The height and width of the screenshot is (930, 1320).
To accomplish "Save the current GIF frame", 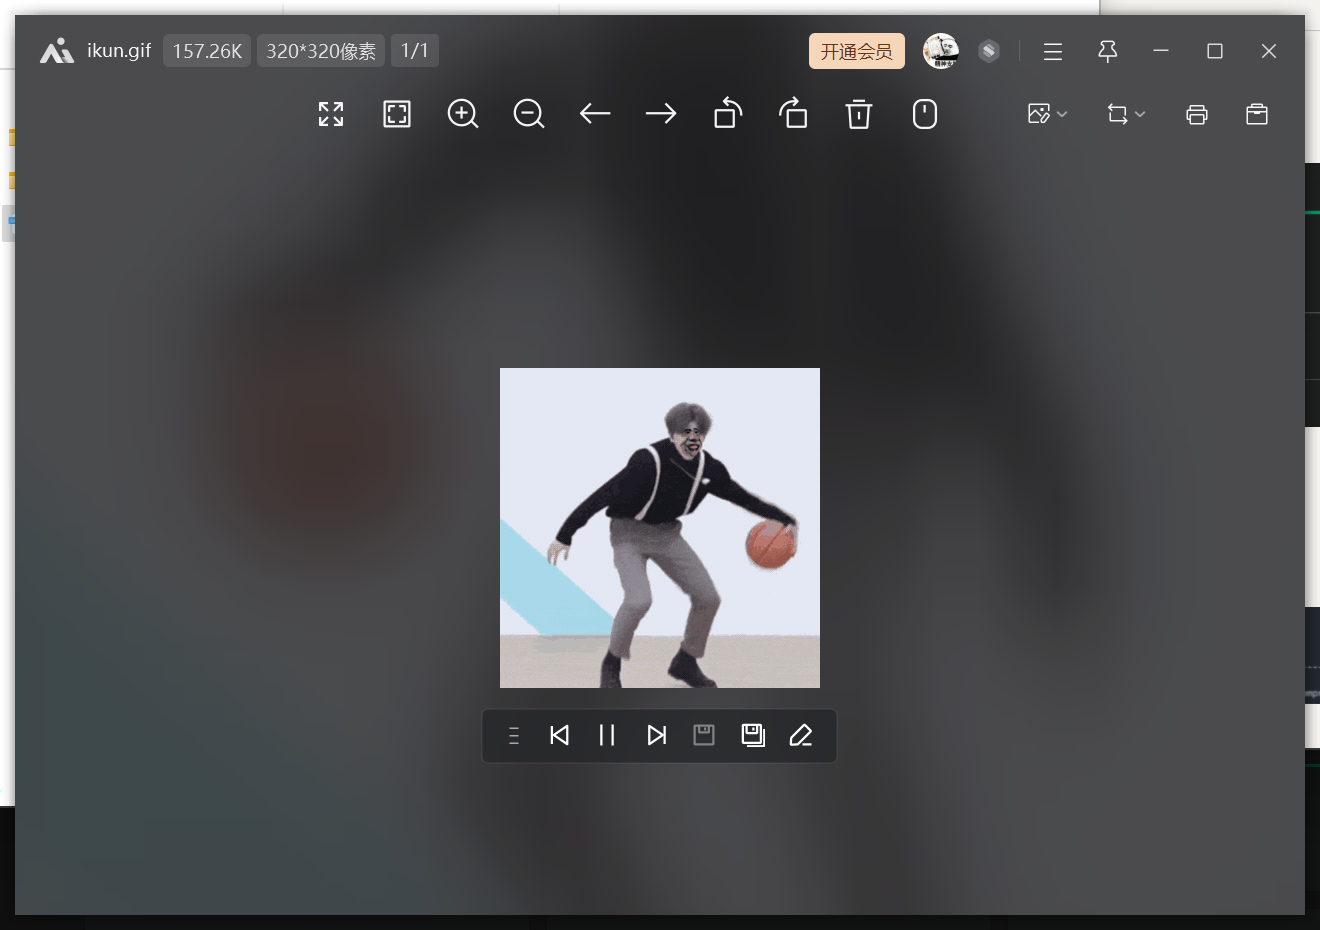I will pyautogui.click(x=704, y=736).
